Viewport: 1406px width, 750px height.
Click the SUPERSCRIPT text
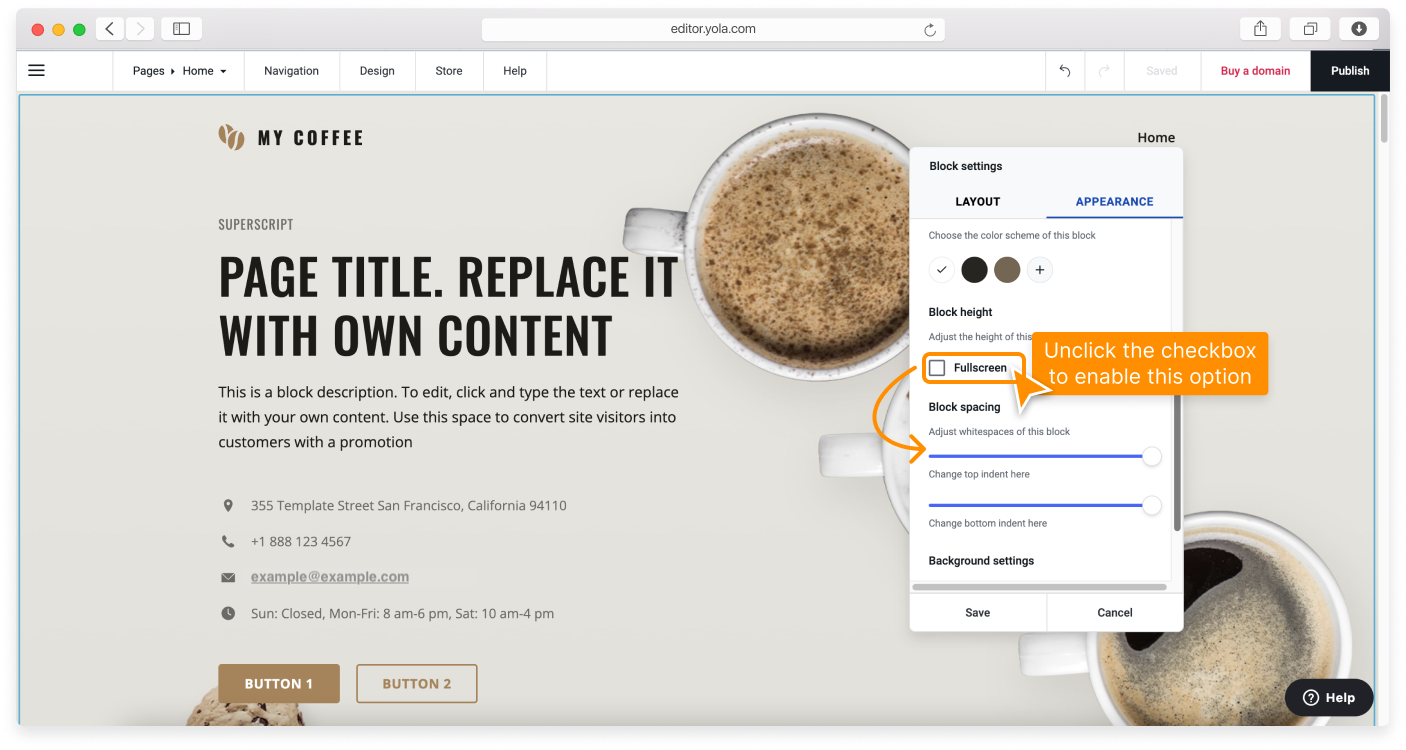coord(256,225)
